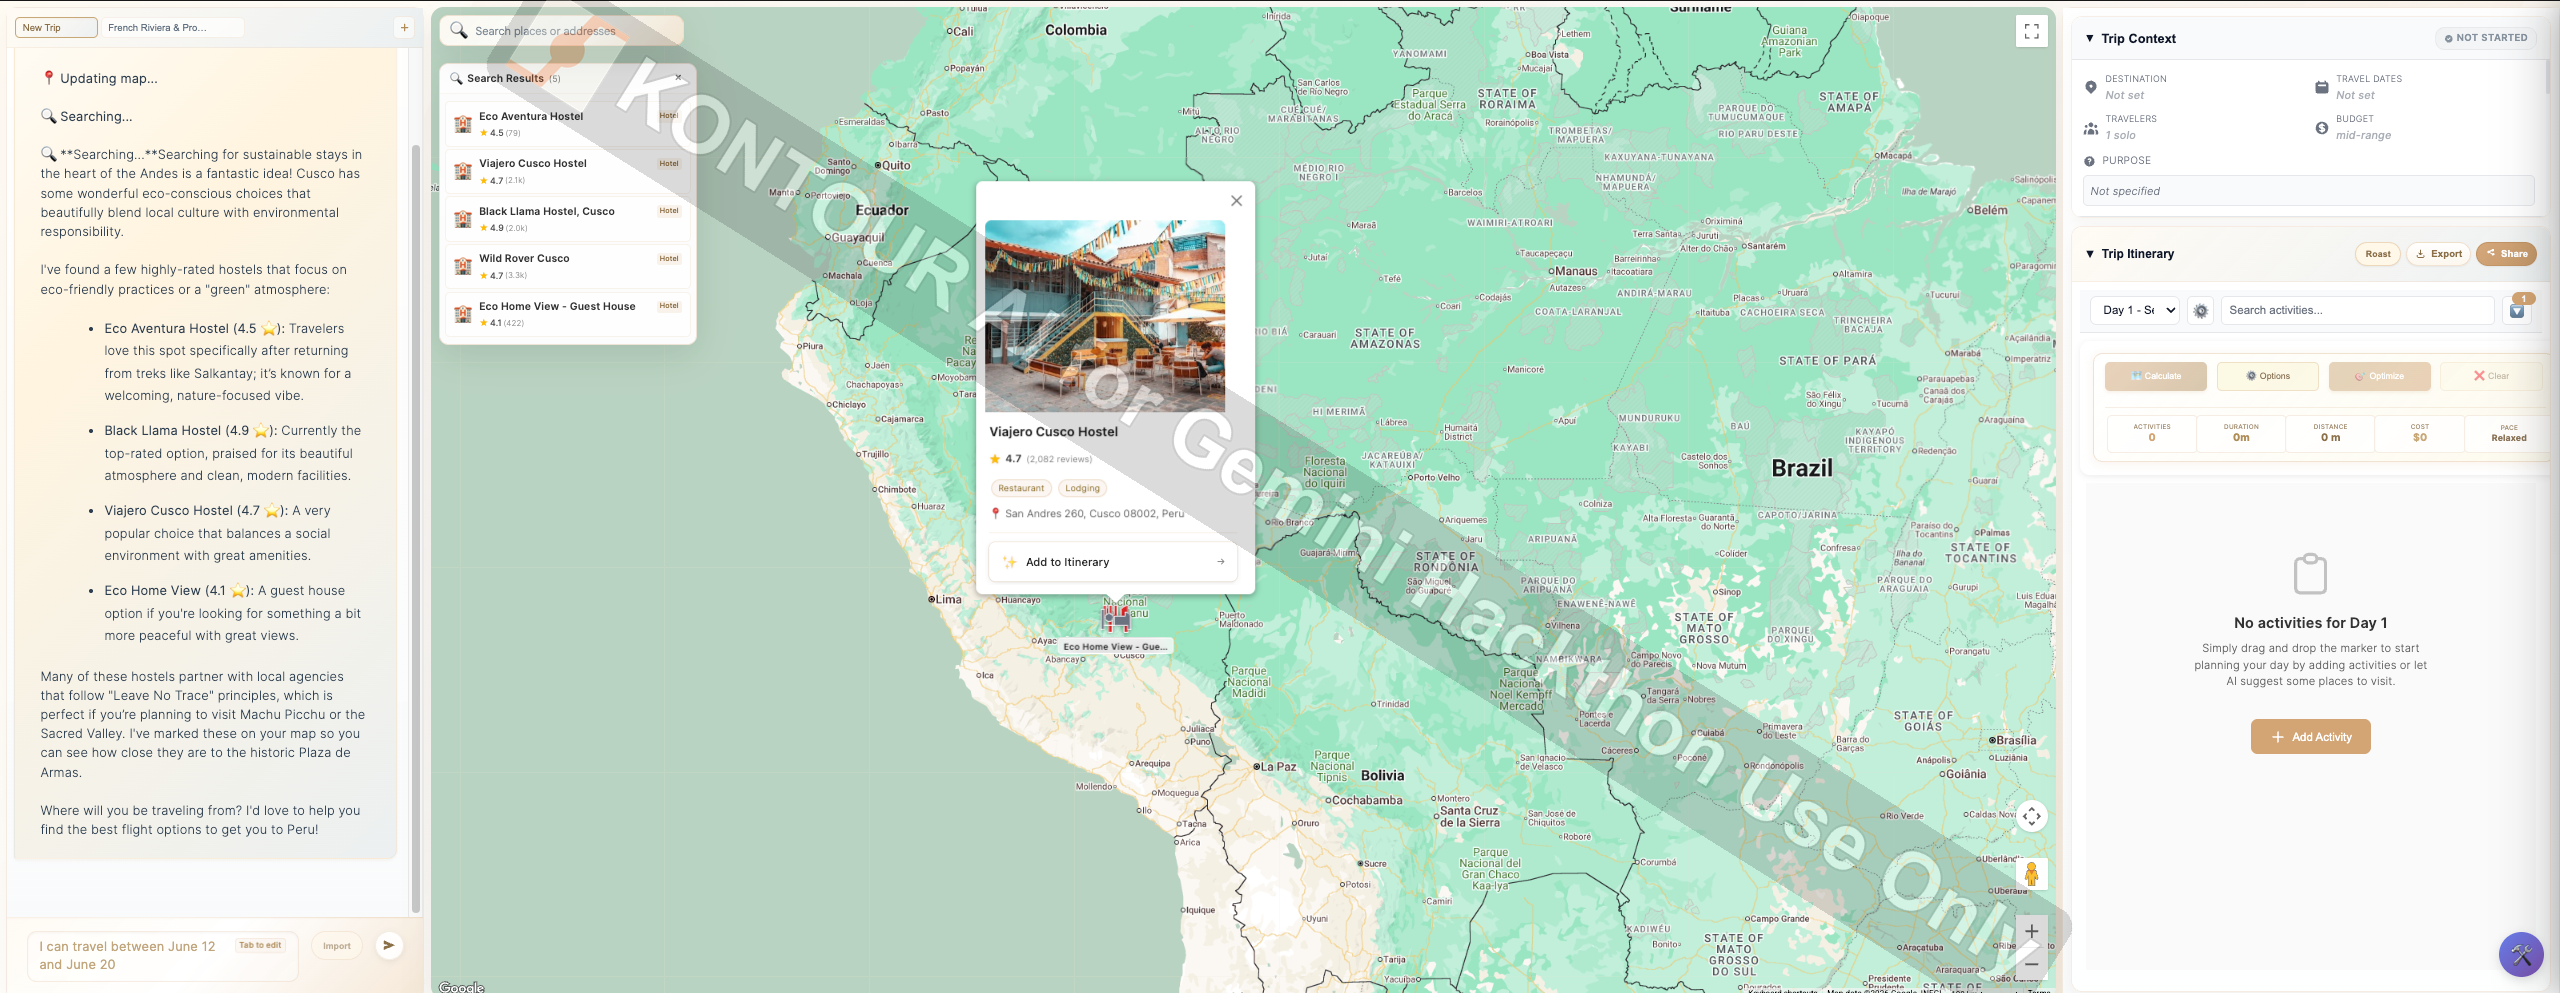The width and height of the screenshot is (2560, 993).
Task: Toggle fullscreen map view
Action: pos(2031,32)
